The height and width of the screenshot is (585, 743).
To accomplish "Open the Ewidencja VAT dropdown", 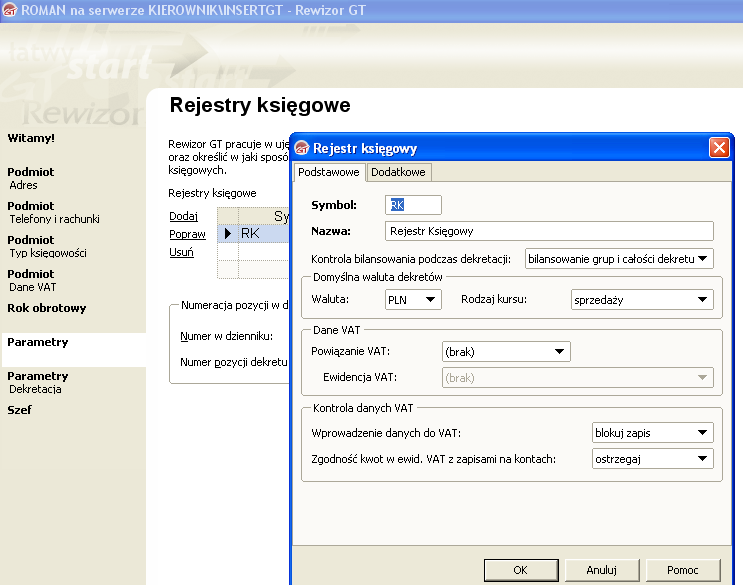I will click(578, 378).
